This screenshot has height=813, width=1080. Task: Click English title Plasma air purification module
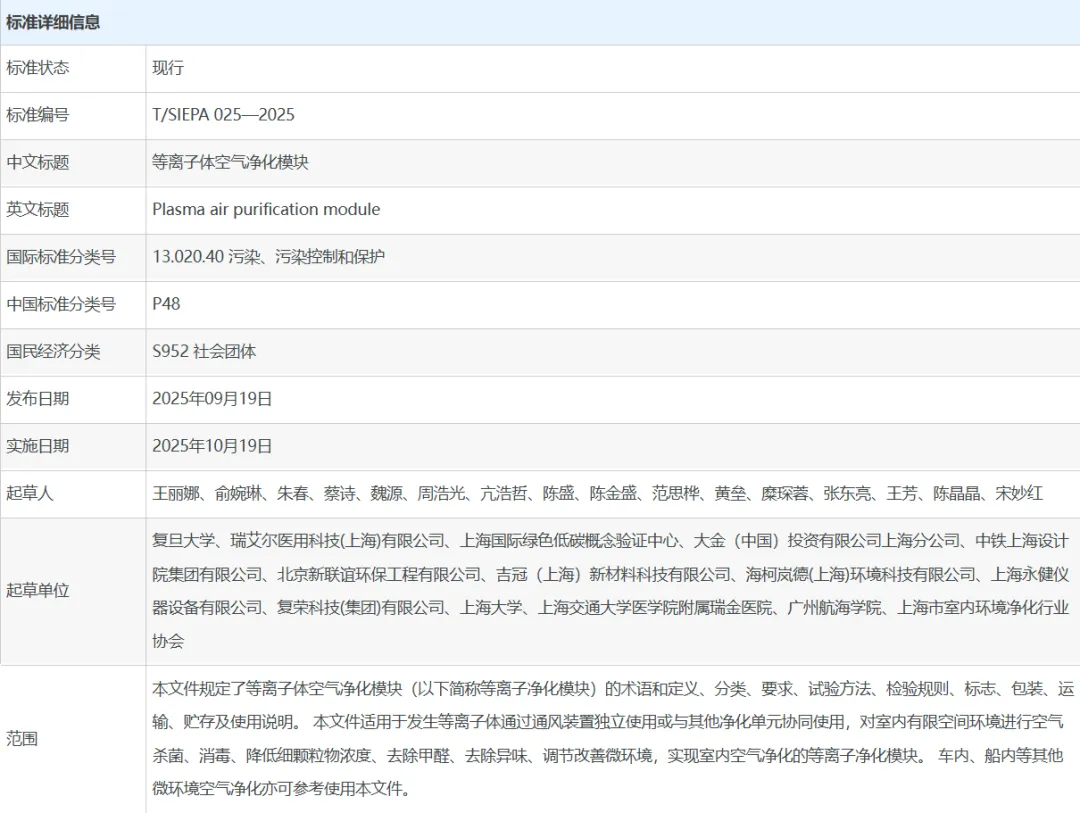point(266,209)
